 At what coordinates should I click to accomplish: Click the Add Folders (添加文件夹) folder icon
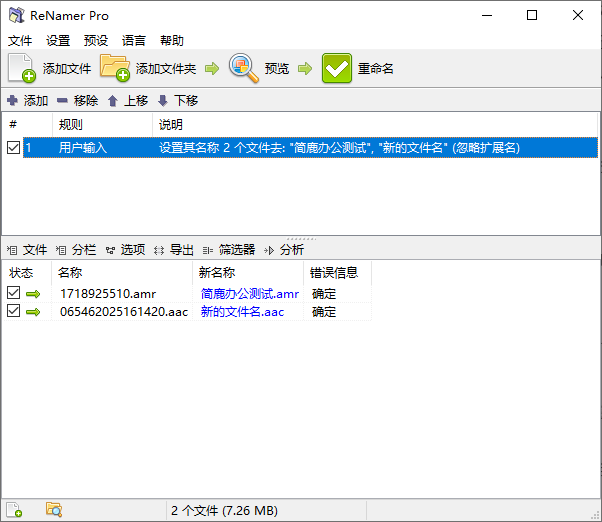click(x=115, y=68)
